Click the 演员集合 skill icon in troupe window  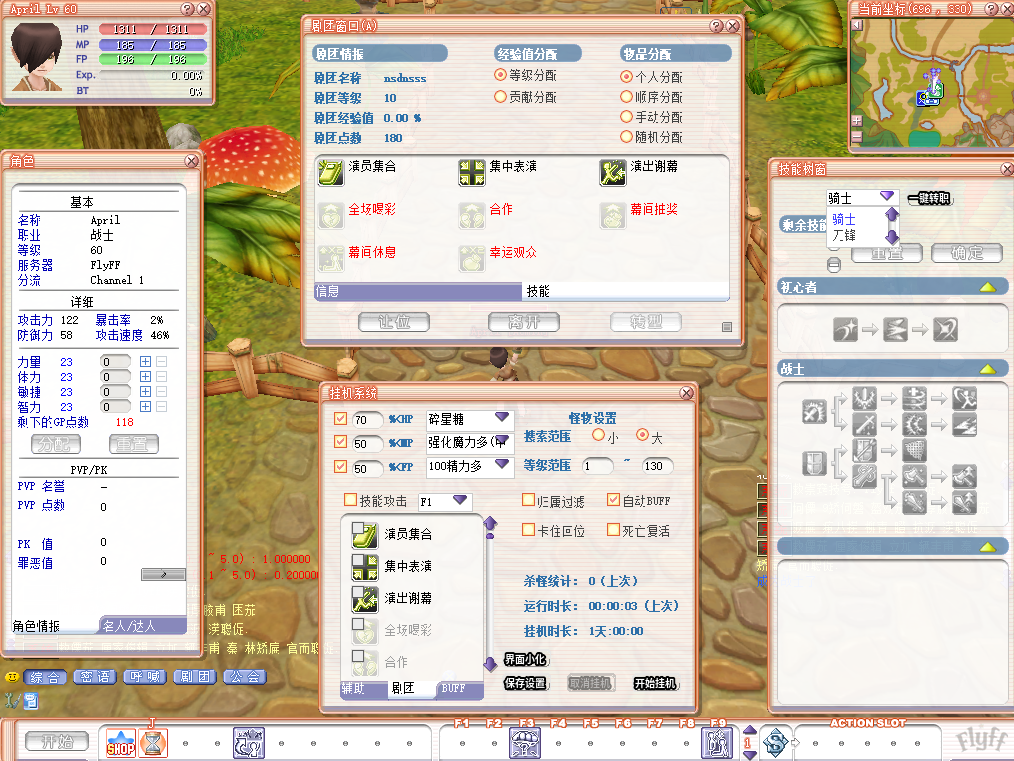tap(330, 173)
